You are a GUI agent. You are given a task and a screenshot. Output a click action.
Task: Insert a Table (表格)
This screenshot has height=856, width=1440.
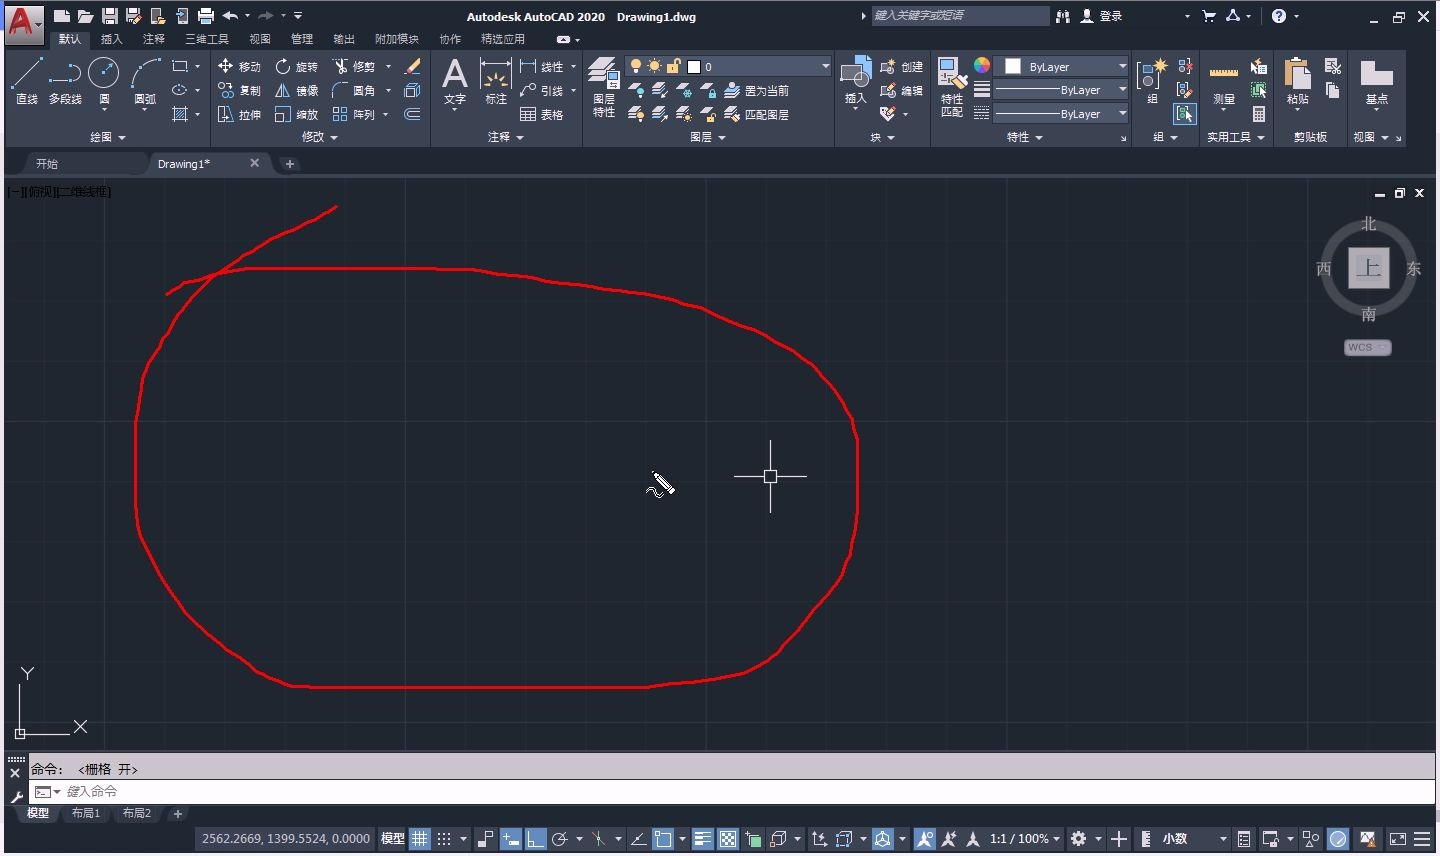click(x=542, y=114)
